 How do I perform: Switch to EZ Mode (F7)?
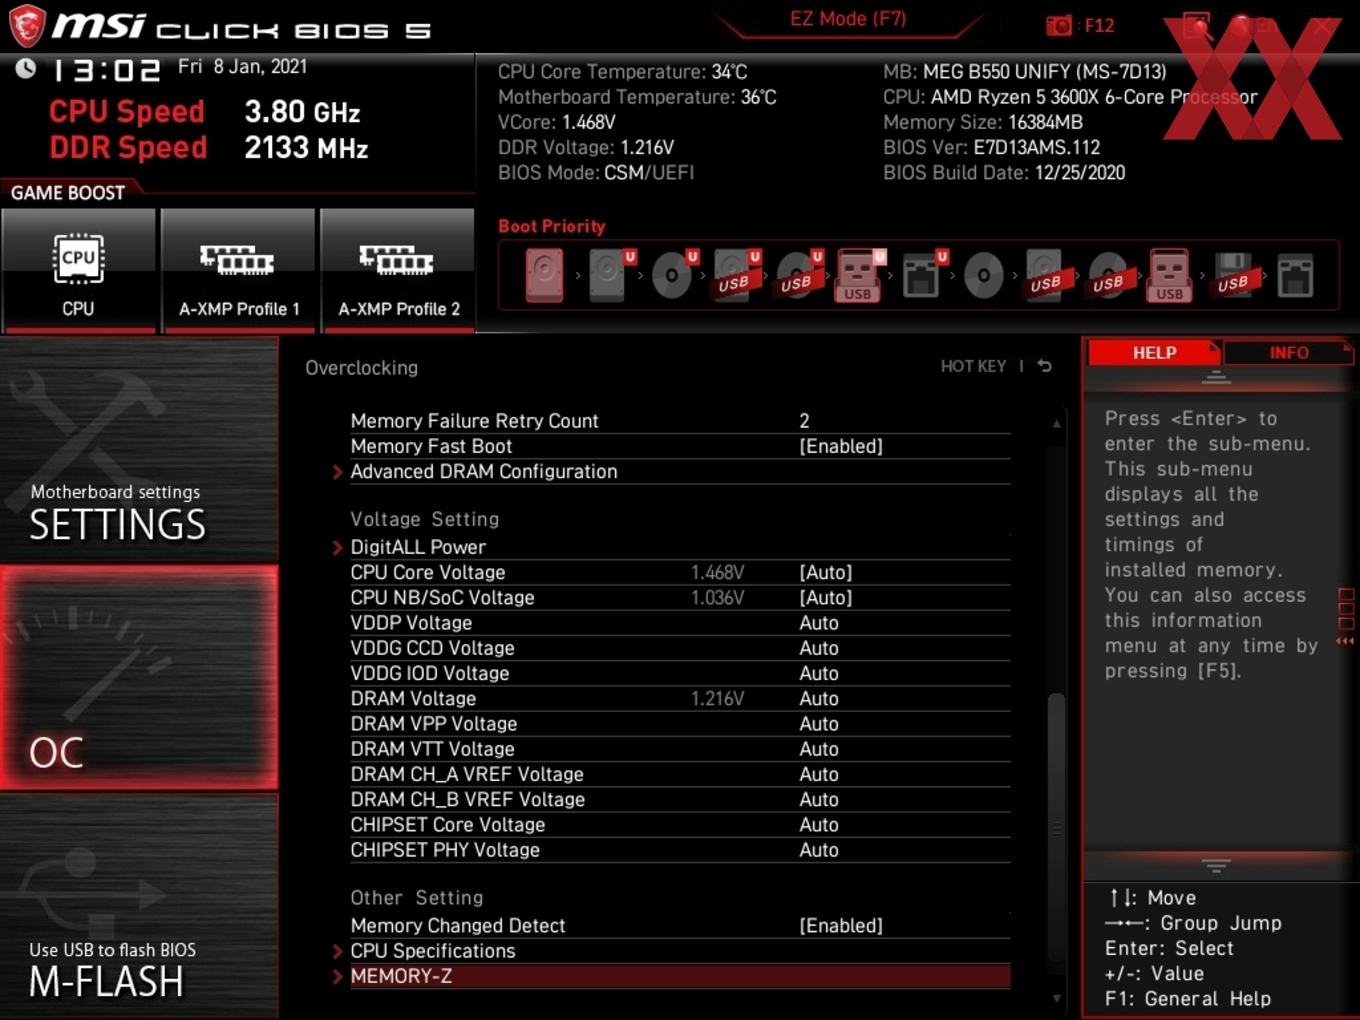848,19
